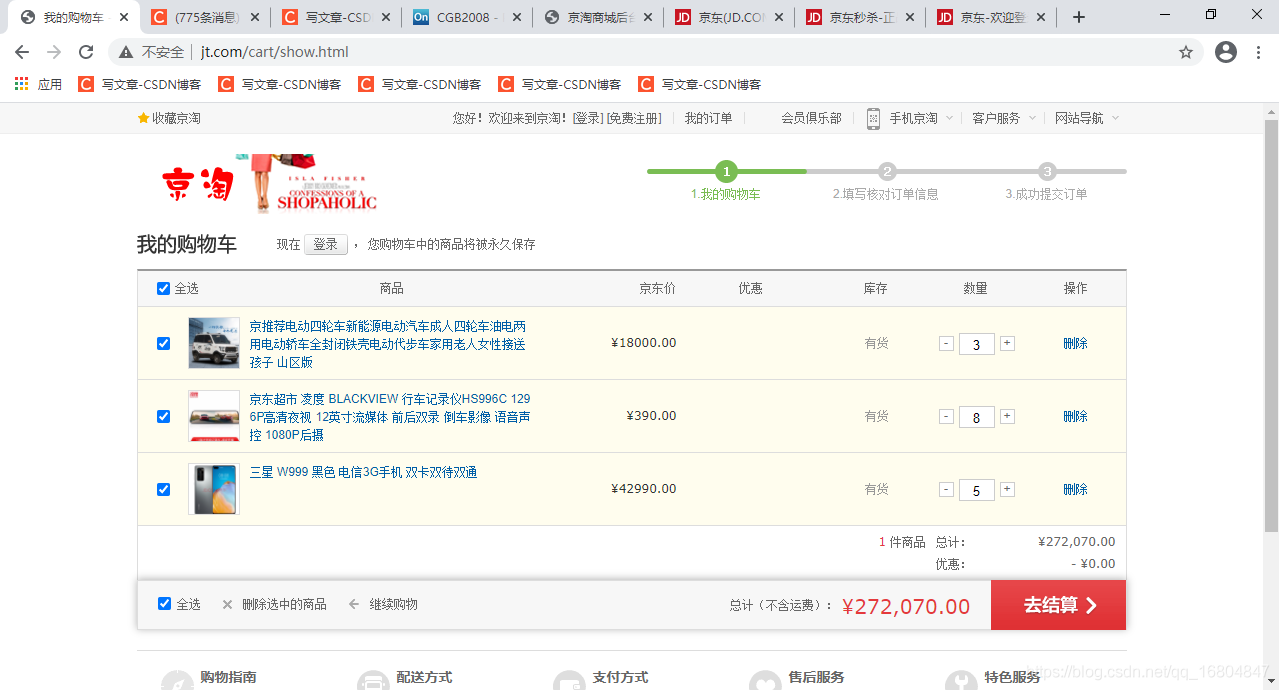The height and width of the screenshot is (690, 1279).
Task: Decrease BLACKVIEW recorder quantity with minus
Action: pyautogui.click(x=946, y=416)
